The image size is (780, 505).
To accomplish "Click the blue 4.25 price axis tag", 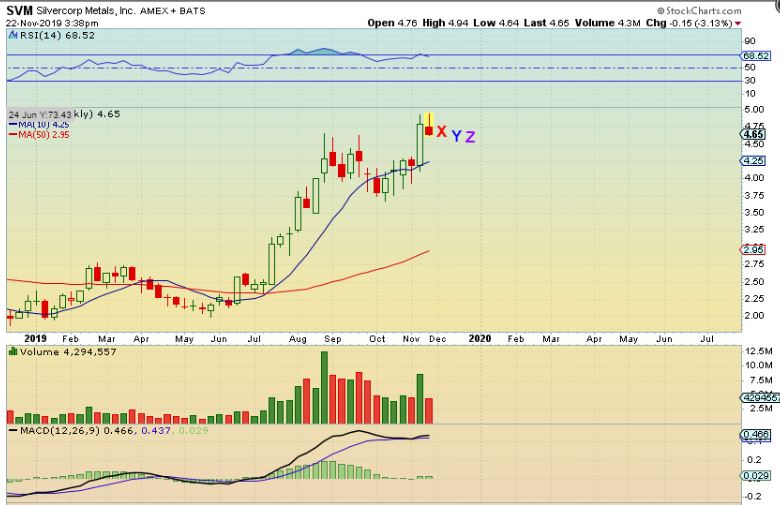I will pyautogui.click(x=754, y=161).
